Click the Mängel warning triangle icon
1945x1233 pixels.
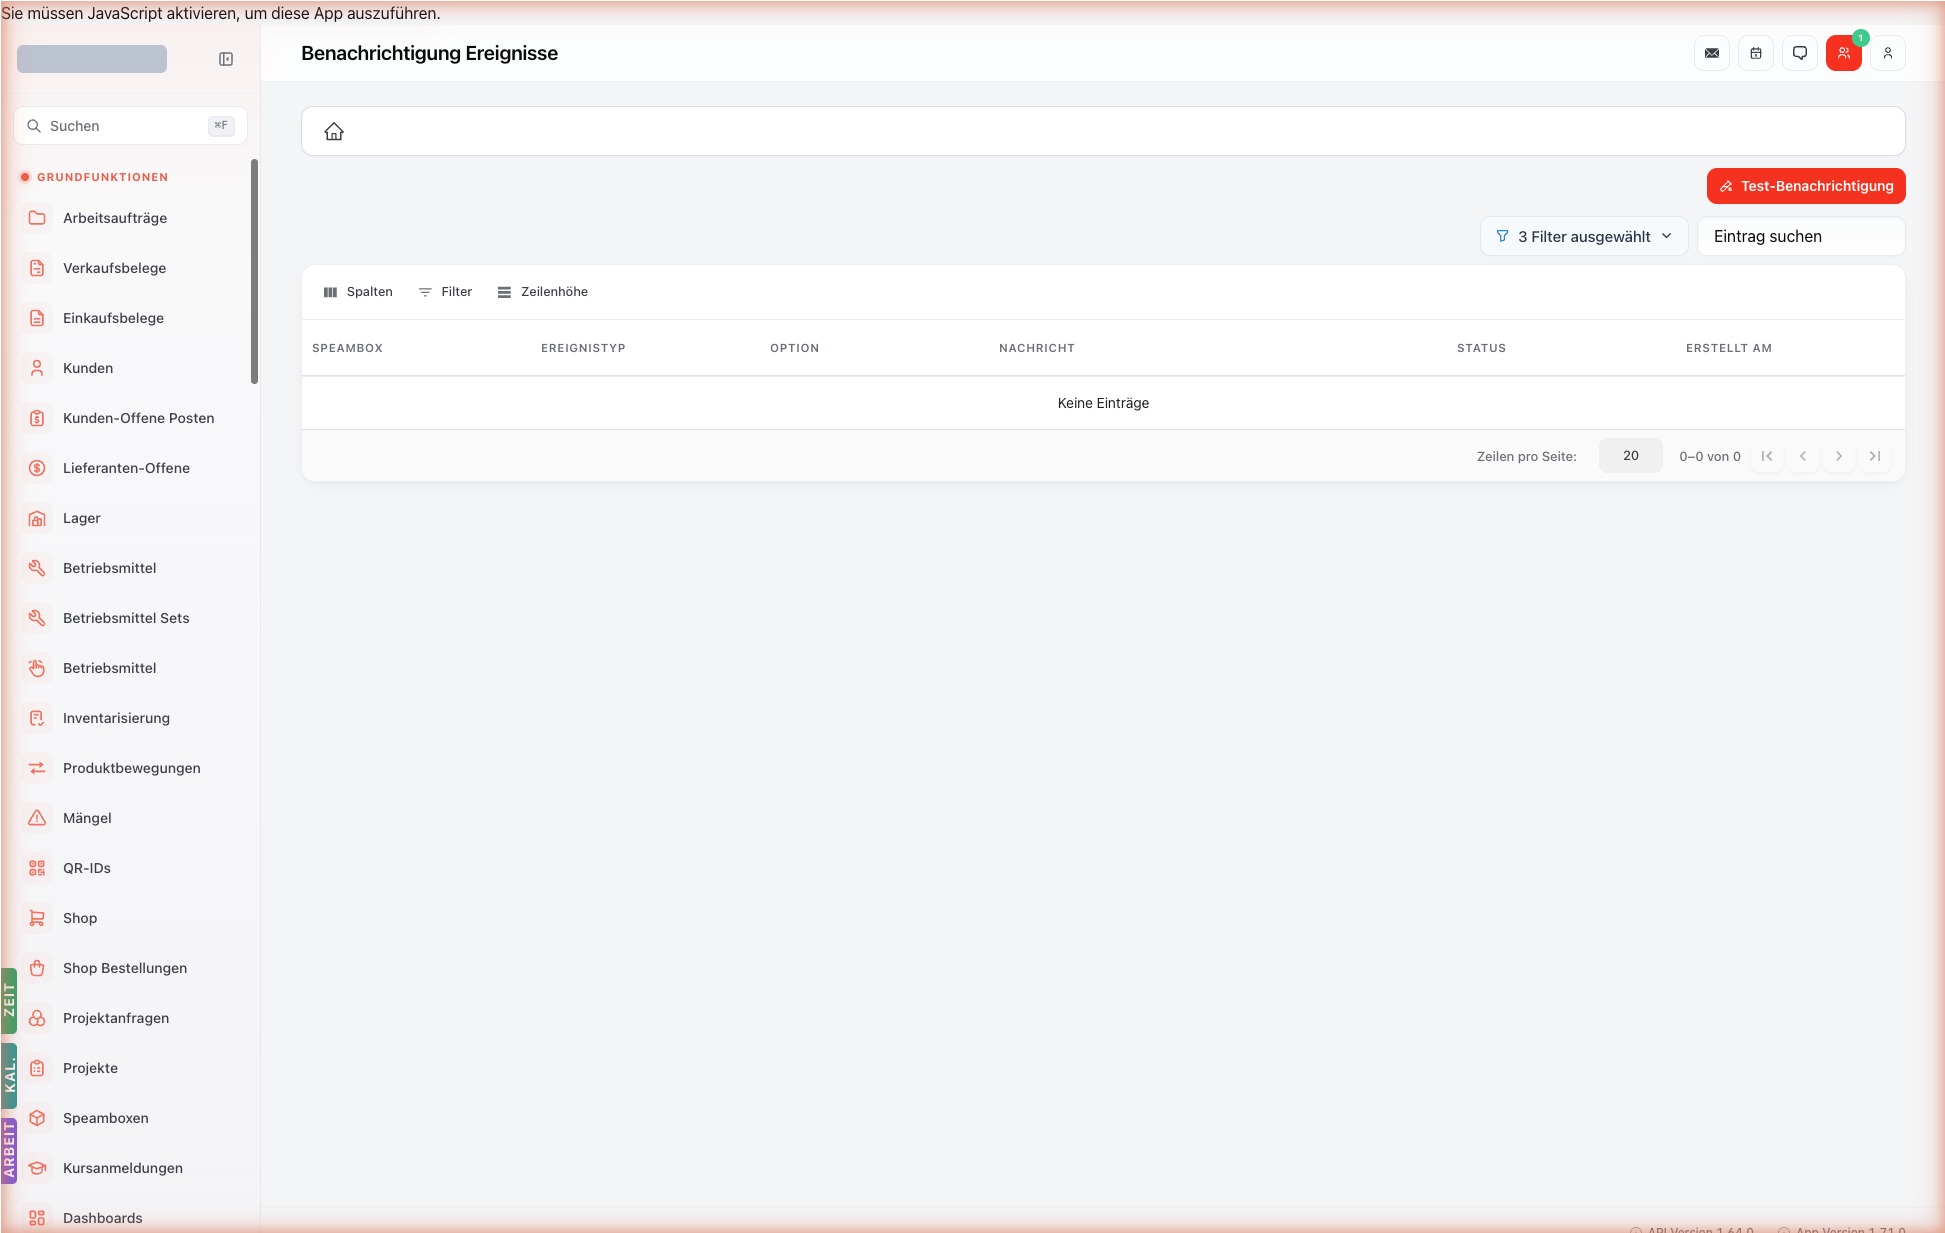click(37, 818)
